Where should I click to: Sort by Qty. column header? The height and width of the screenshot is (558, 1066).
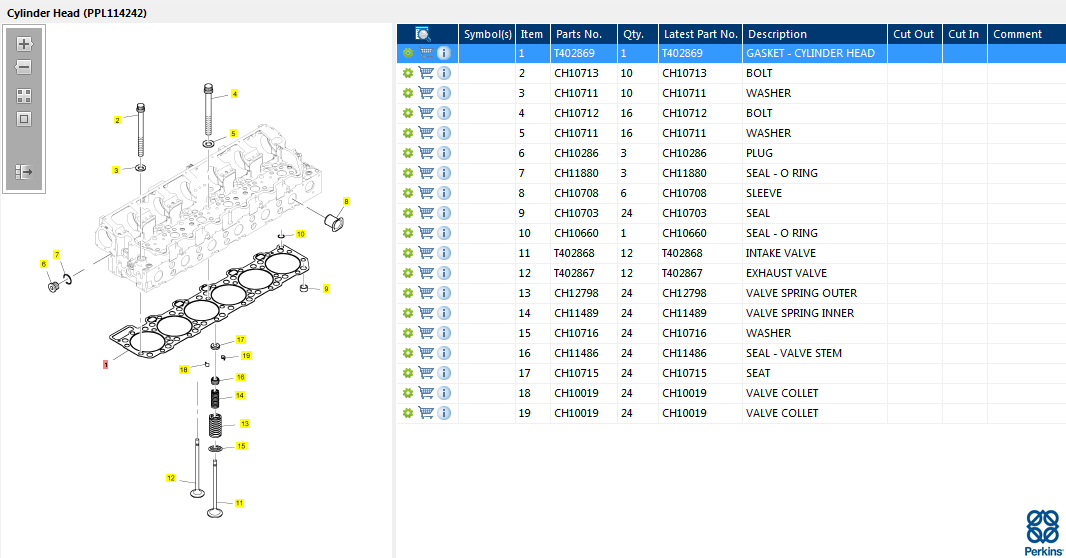(638, 34)
